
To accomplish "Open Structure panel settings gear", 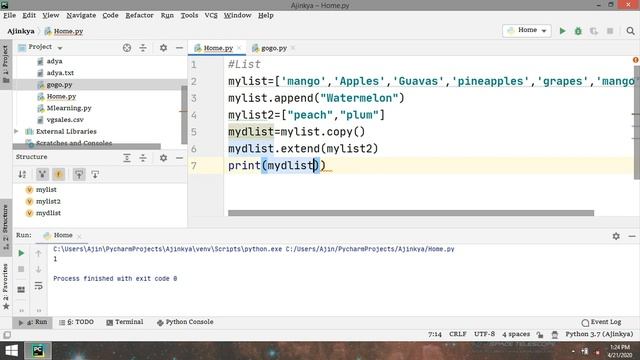I will coord(163,158).
